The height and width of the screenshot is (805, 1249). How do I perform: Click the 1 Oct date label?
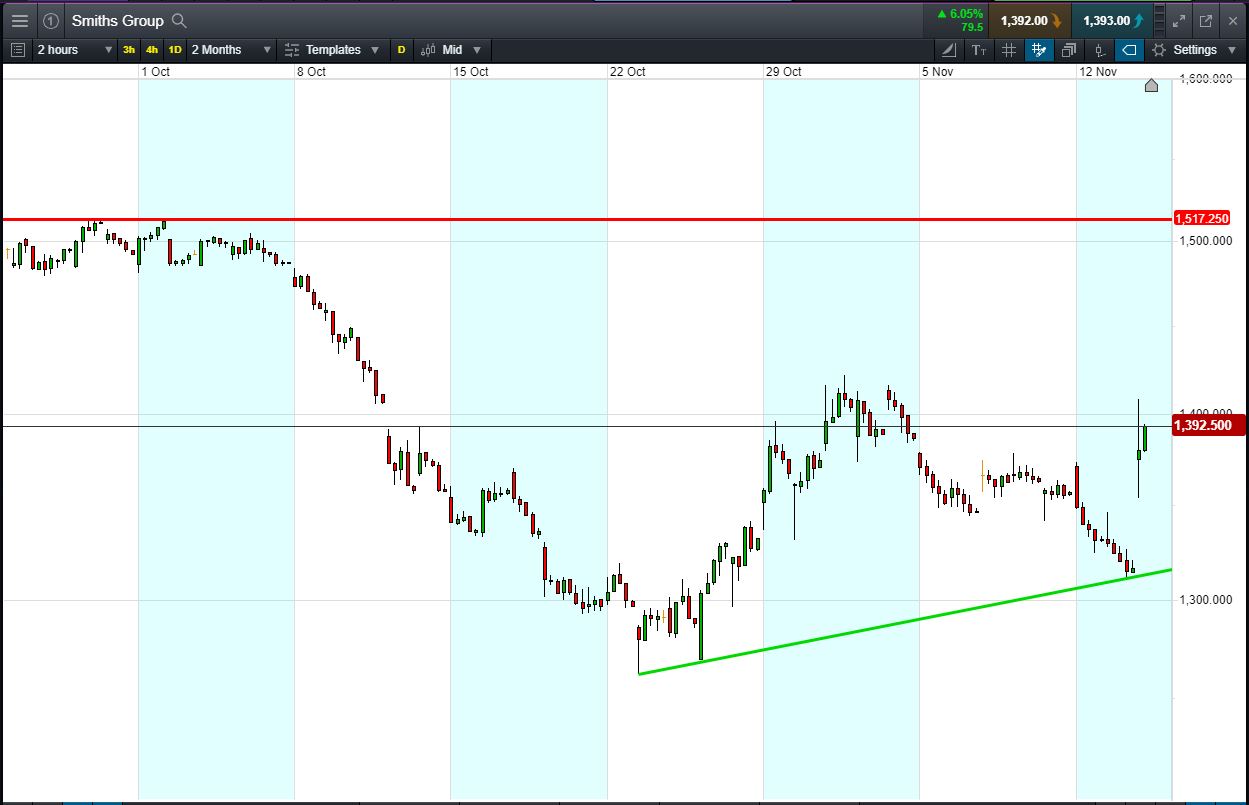click(155, 71)
